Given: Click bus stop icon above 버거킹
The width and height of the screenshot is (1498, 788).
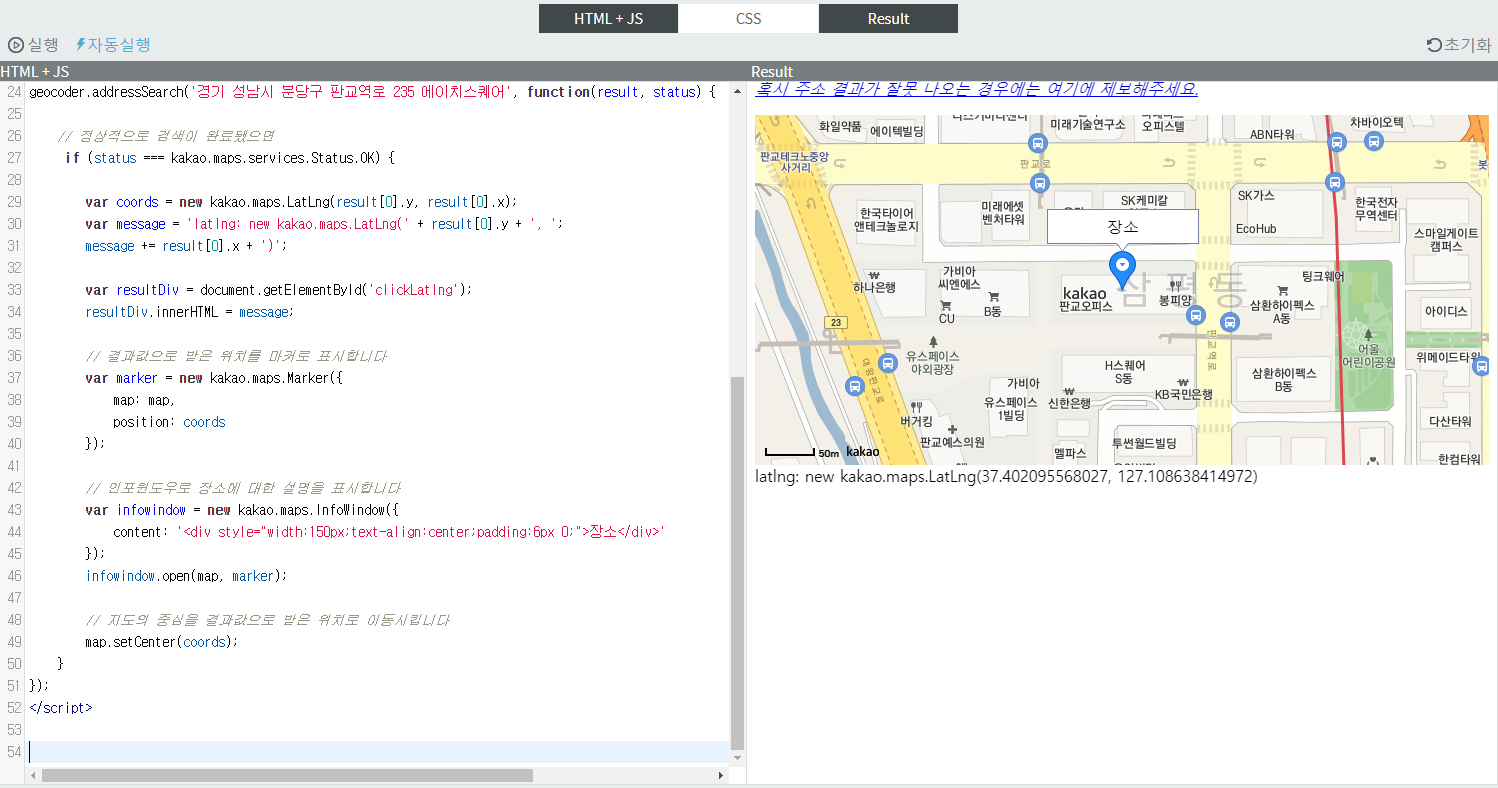Looking at the screenshot, I should click(854, 386).
